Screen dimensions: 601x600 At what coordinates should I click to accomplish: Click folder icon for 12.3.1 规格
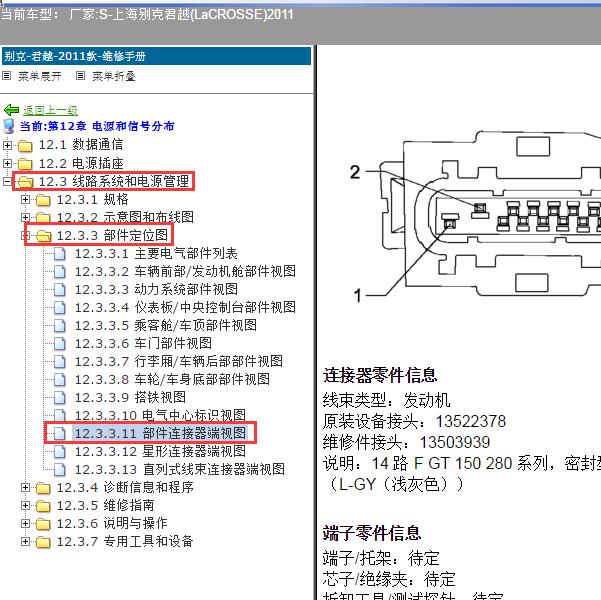43,200
